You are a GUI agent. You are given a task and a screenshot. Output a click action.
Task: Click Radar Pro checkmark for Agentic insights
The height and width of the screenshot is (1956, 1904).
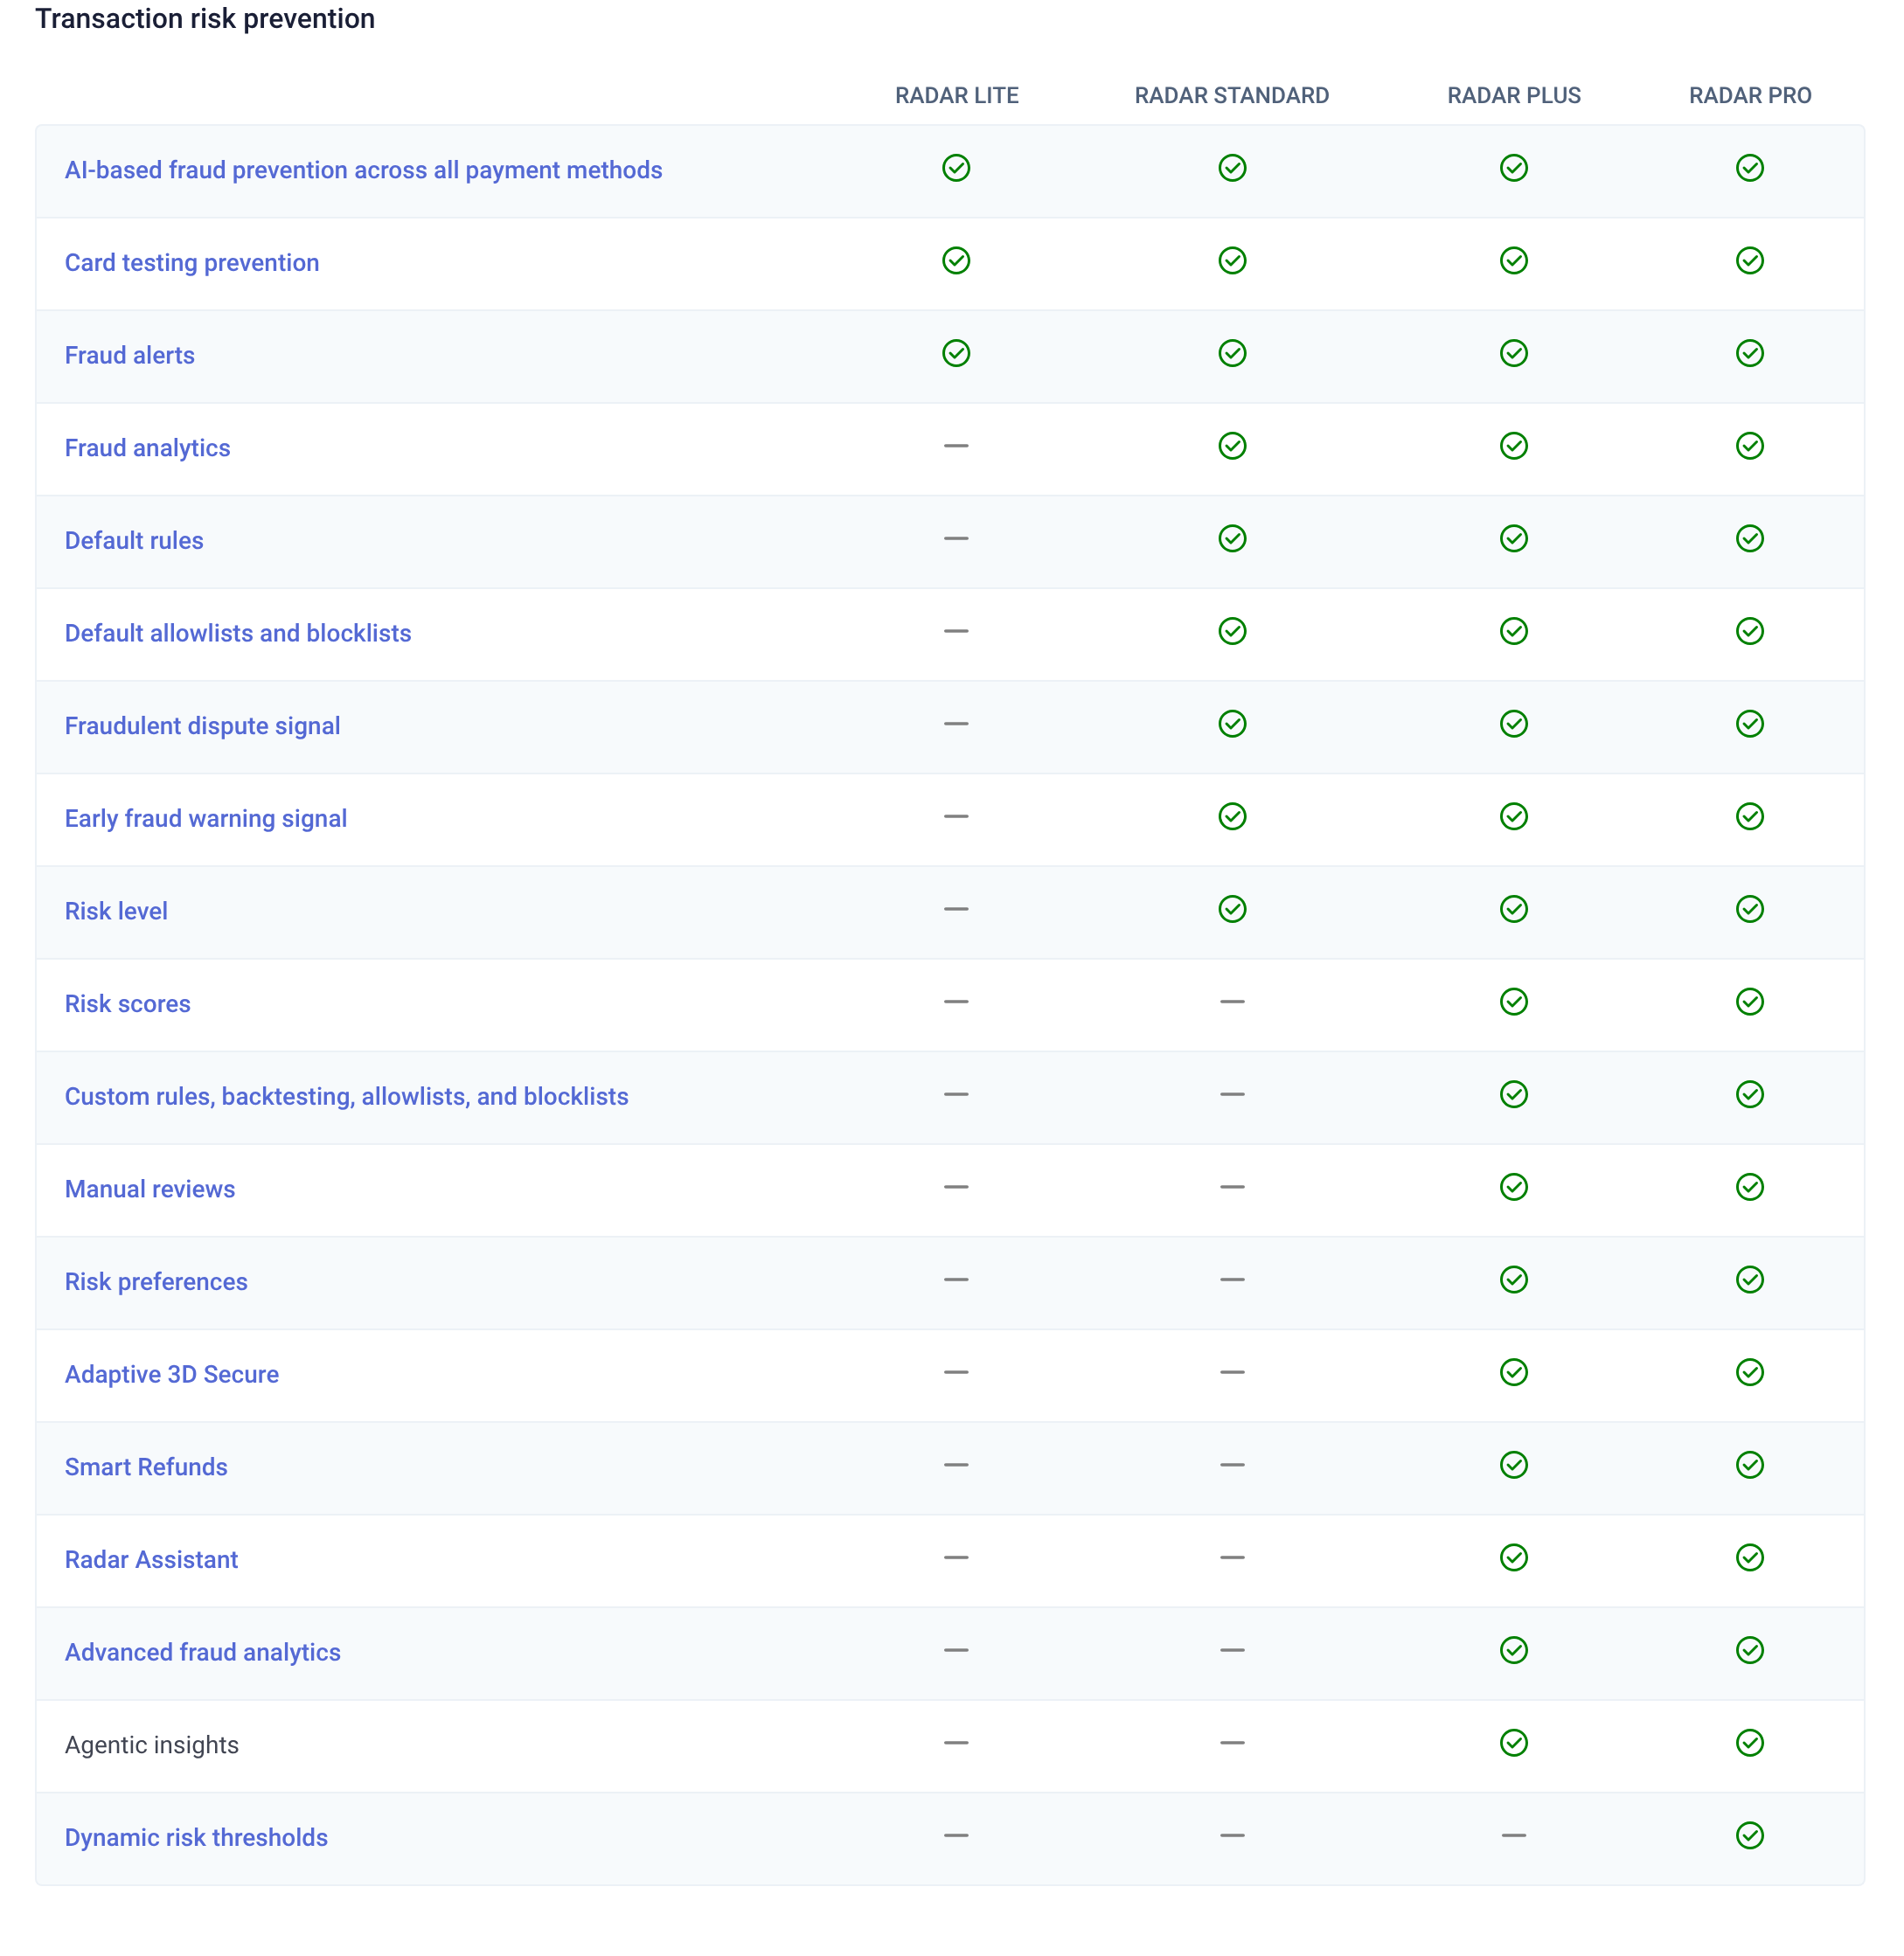pyautogui.click(x=1750, y=1744)
